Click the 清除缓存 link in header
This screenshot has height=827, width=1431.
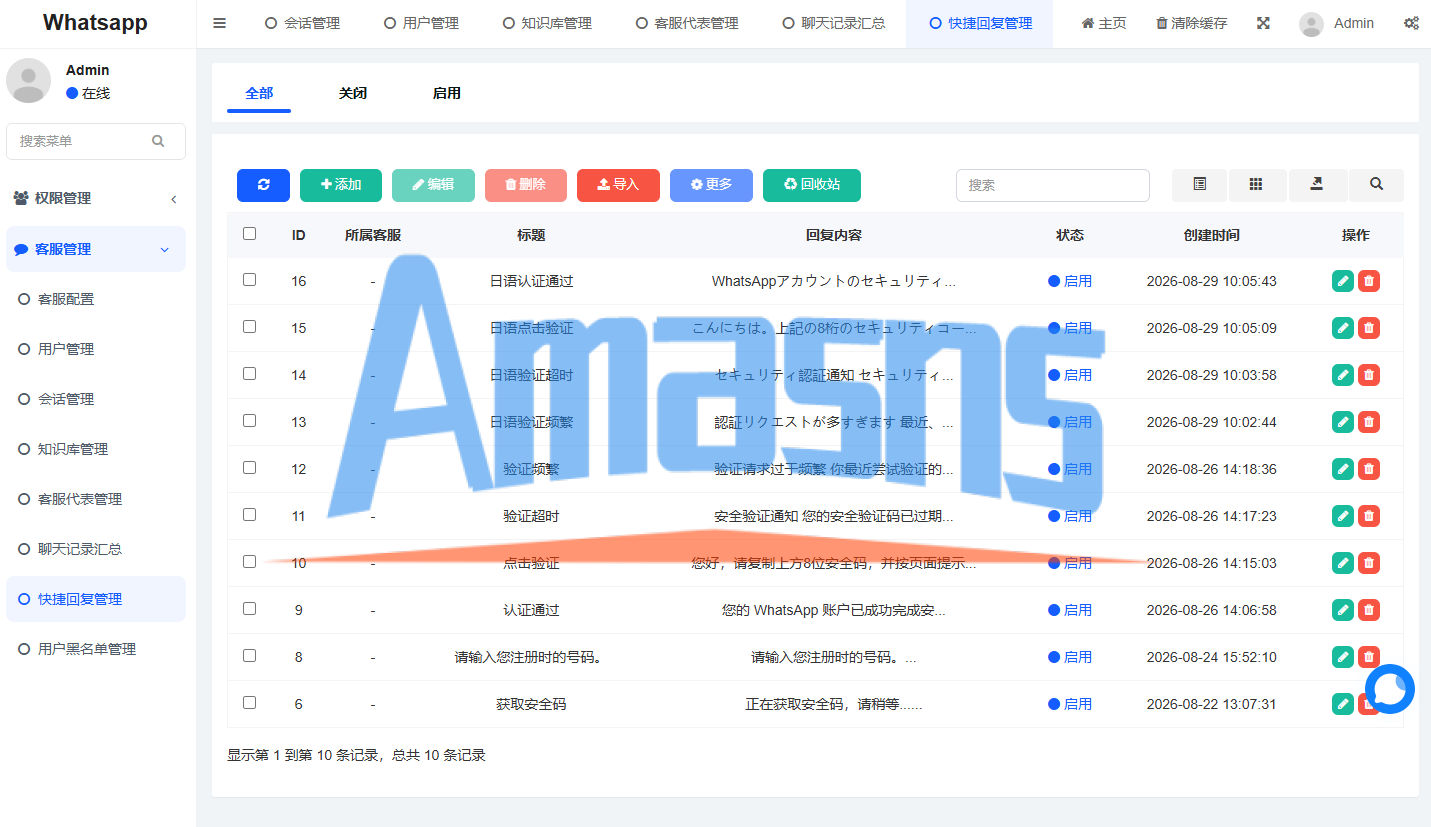[1191, 23]
